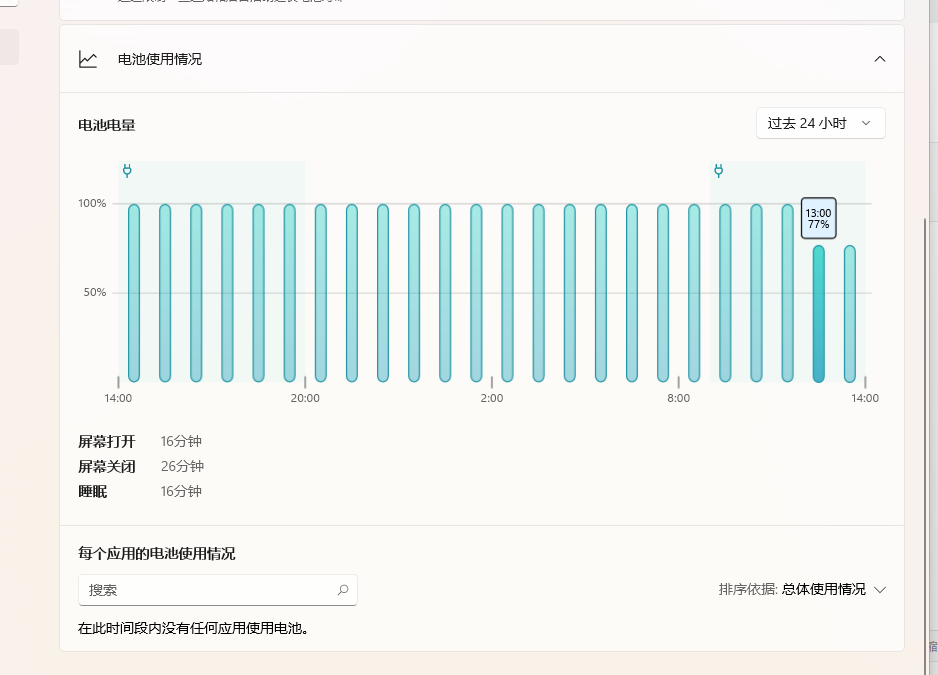This screenshot has height=675, width=938.
Task: Open the 过去 24 小时 time range dropdown
Action: point(820,123)
